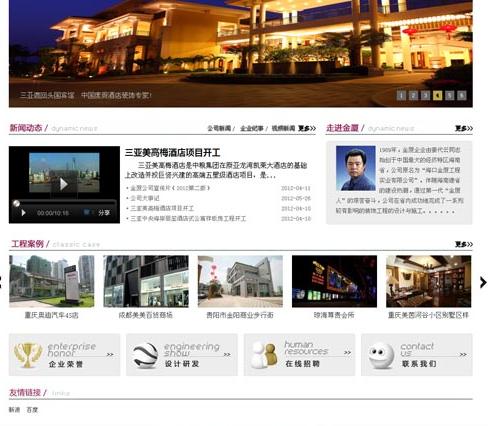This screenshot has width=488, height=426.
Task: Click the smiley ball icon for contact us
Action: (x=381, y=356)
